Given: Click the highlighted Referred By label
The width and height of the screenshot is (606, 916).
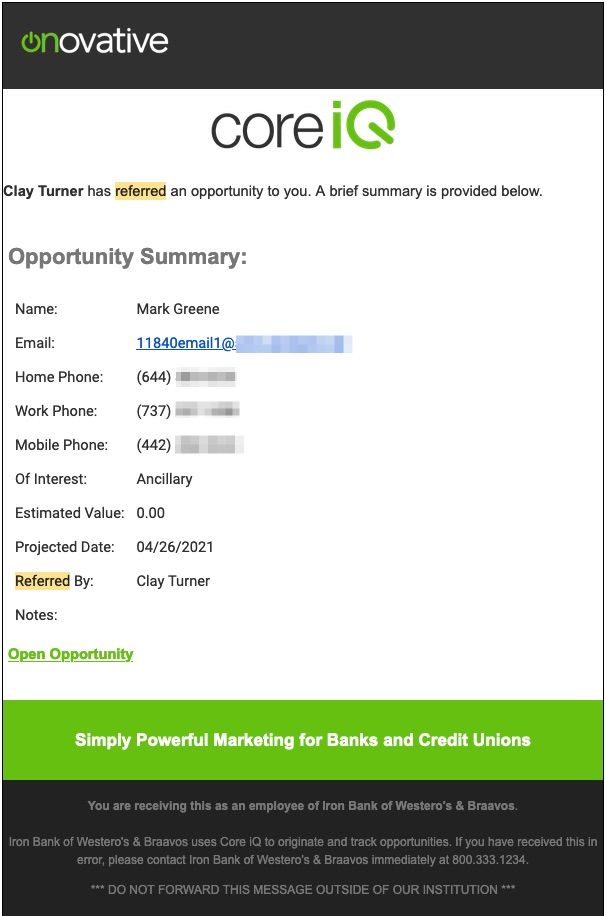Looking at the screenshot, I should click(x=54, y=581).
